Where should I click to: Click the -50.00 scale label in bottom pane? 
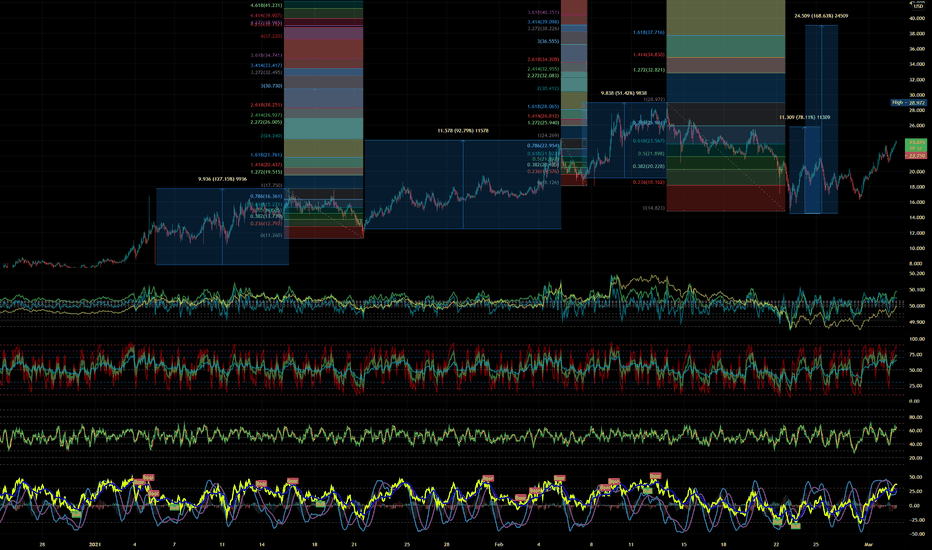[x=917, y=534]
